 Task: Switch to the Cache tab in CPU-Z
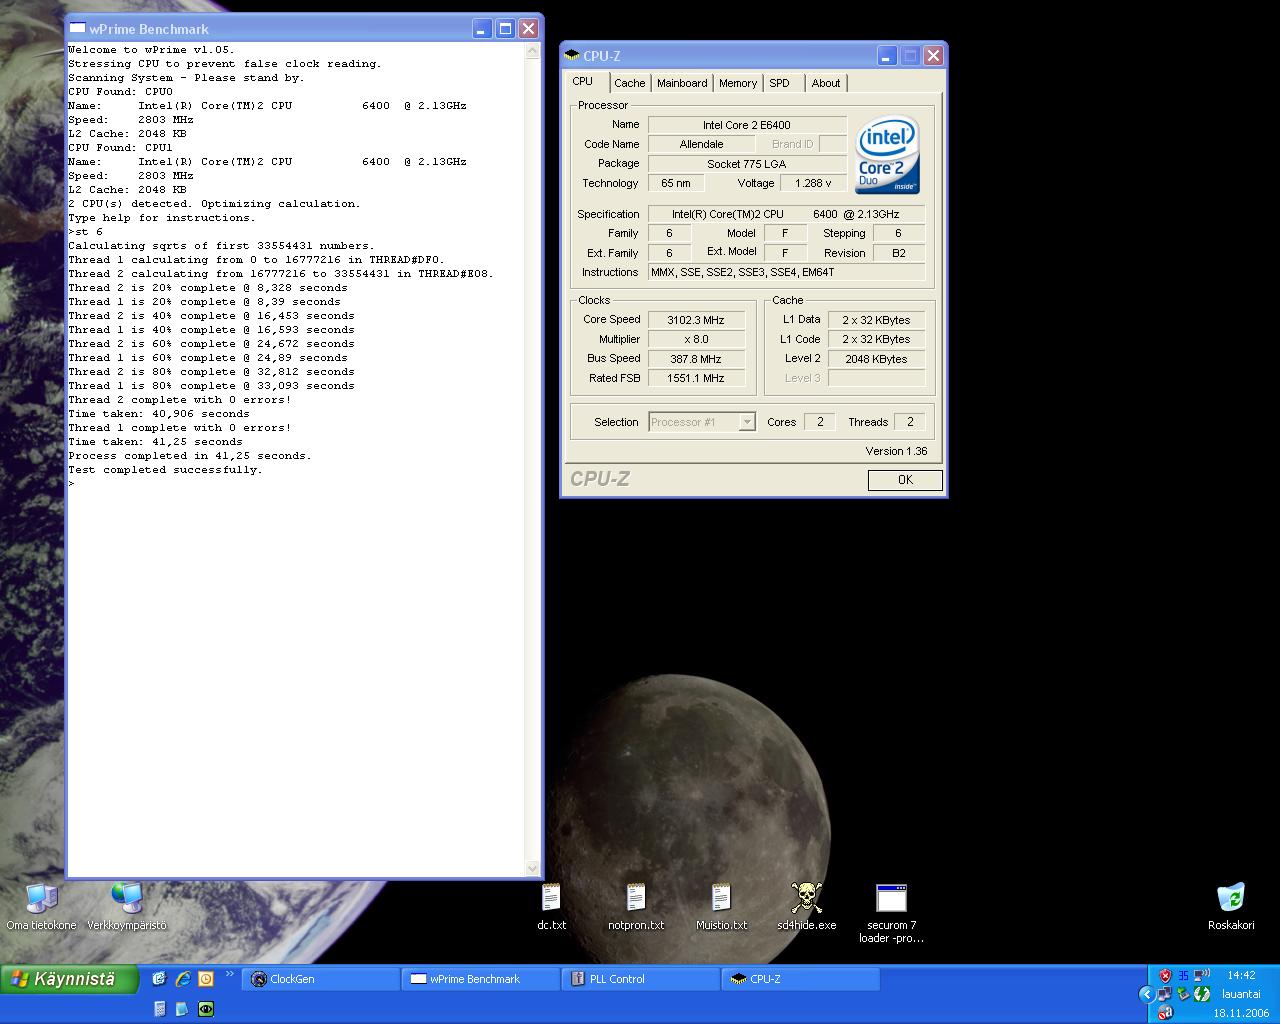coord(630,83)
